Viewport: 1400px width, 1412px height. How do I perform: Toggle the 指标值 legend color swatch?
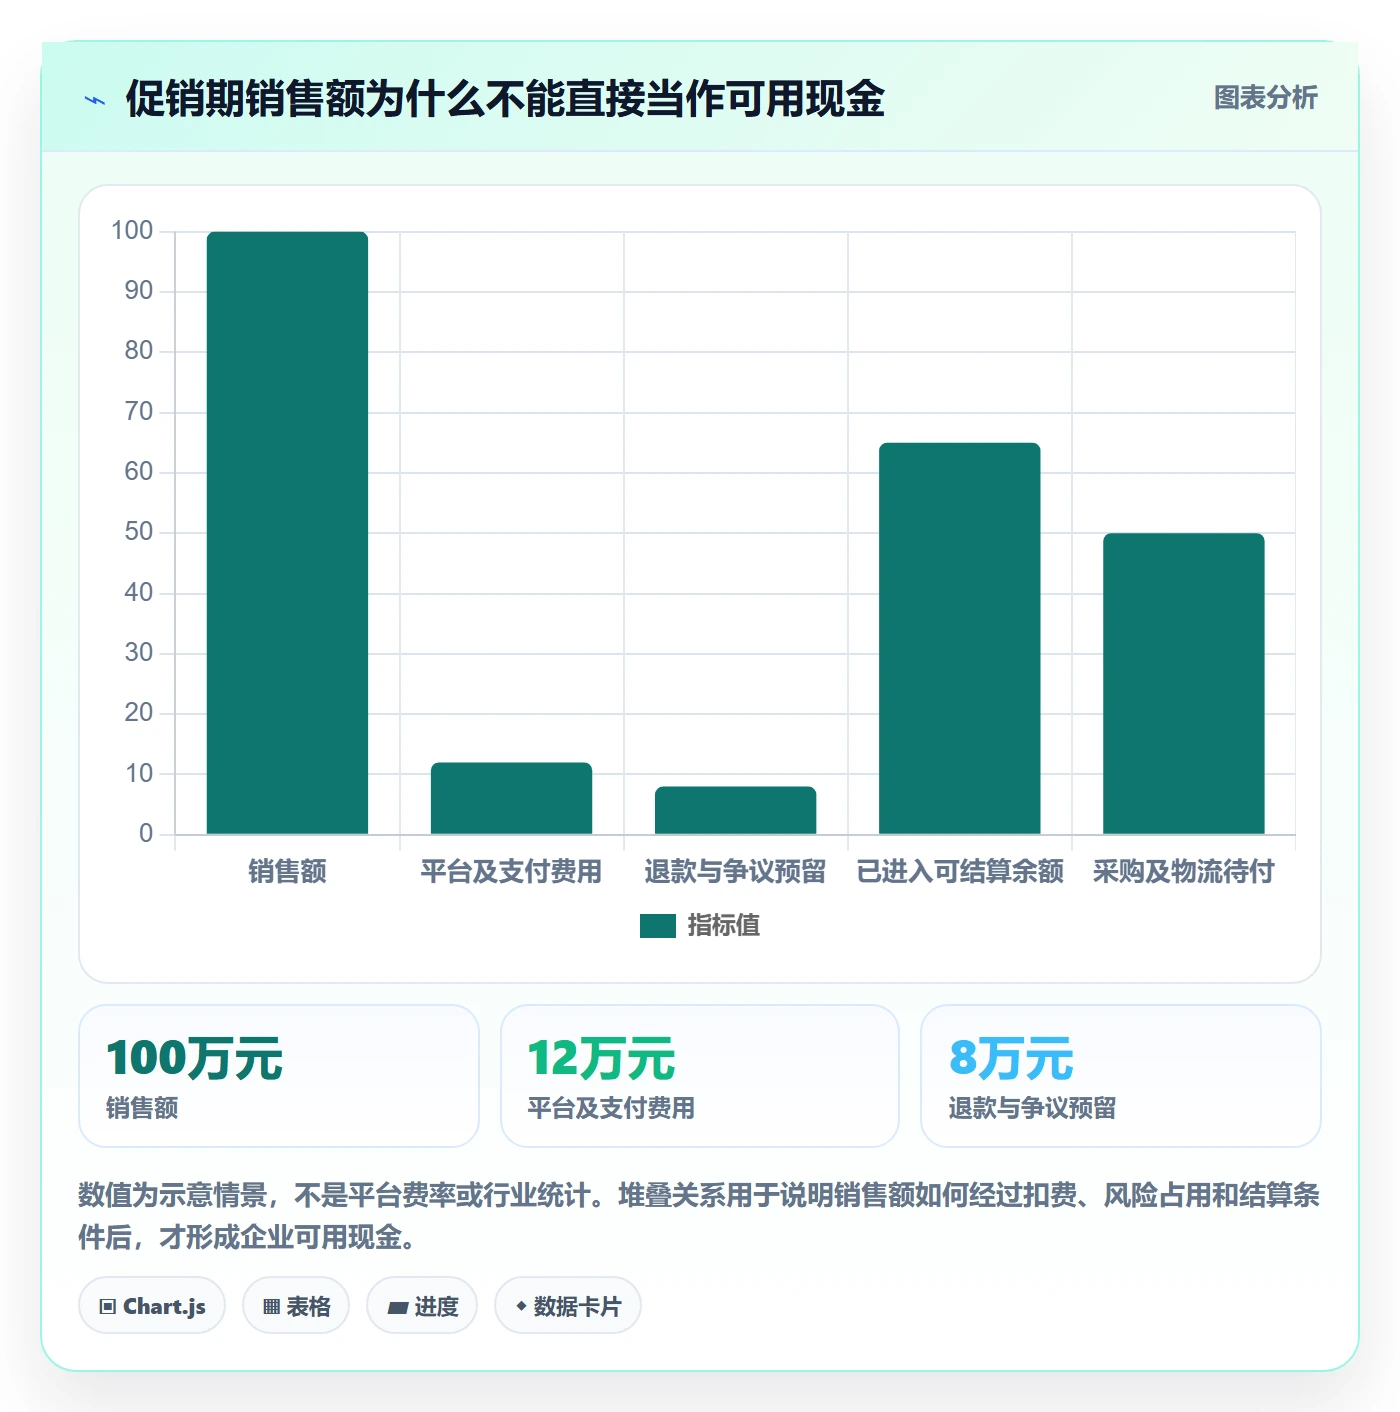click(657, 926)
